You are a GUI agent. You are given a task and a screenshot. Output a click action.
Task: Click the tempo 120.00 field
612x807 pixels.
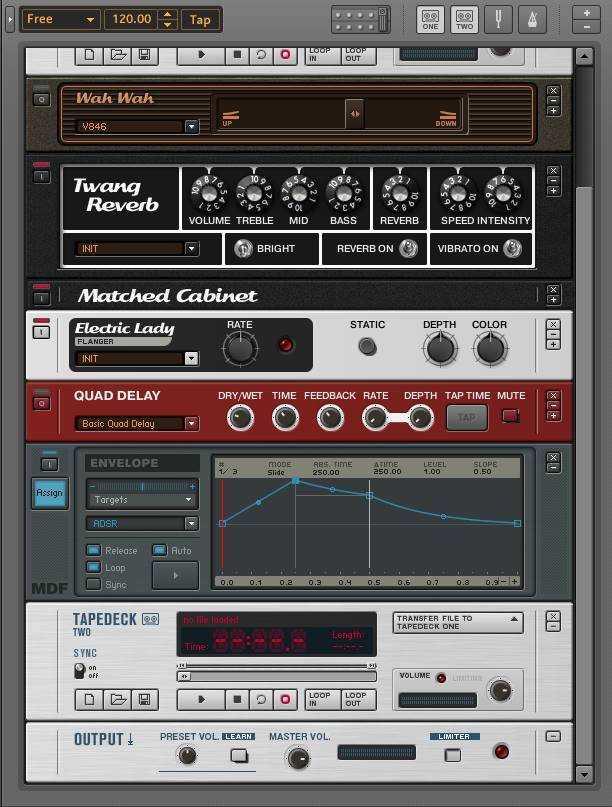pos(132,20)
